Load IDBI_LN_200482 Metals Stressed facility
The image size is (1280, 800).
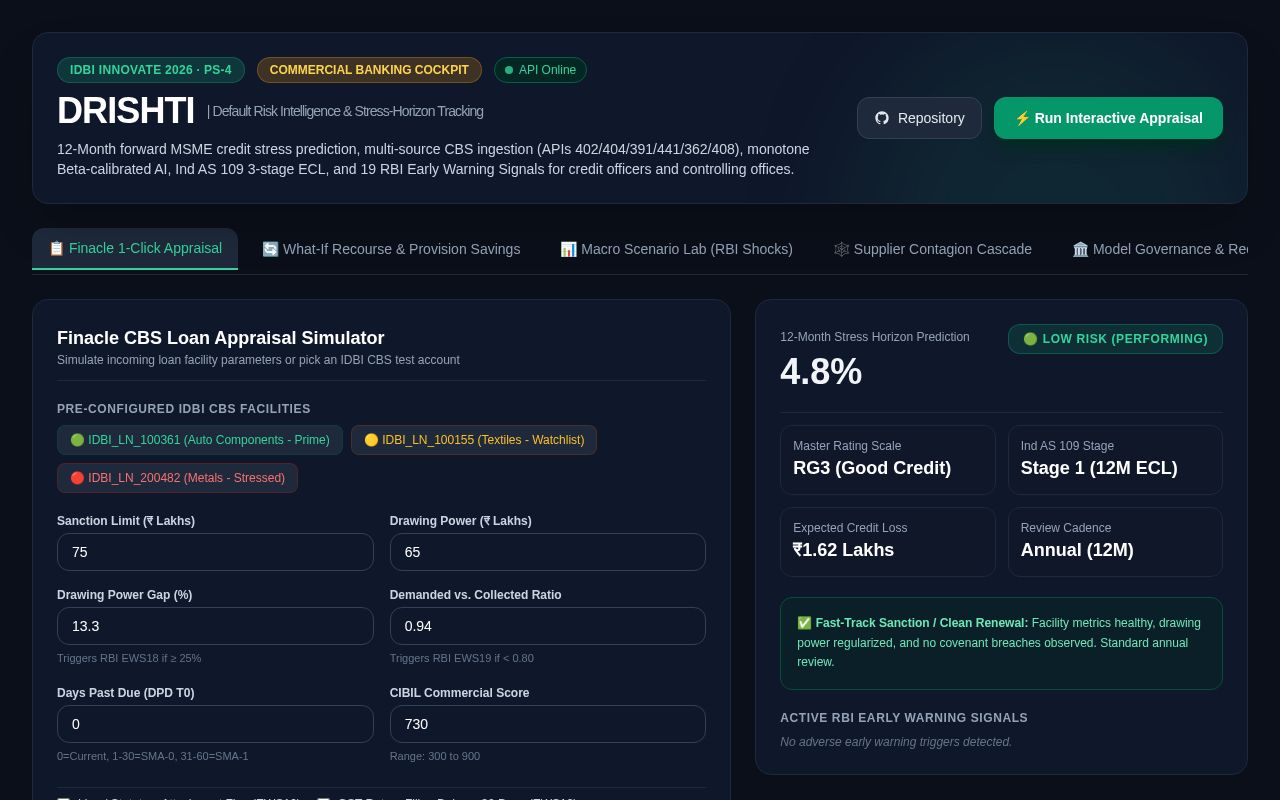click(177, 478)
